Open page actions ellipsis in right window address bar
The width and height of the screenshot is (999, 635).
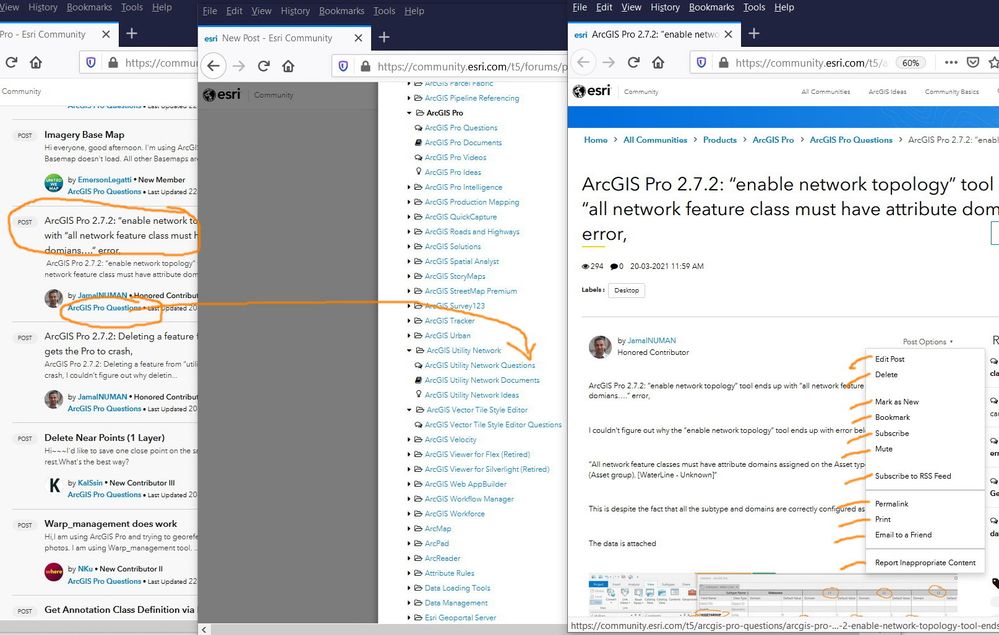[x=951, y=62]
